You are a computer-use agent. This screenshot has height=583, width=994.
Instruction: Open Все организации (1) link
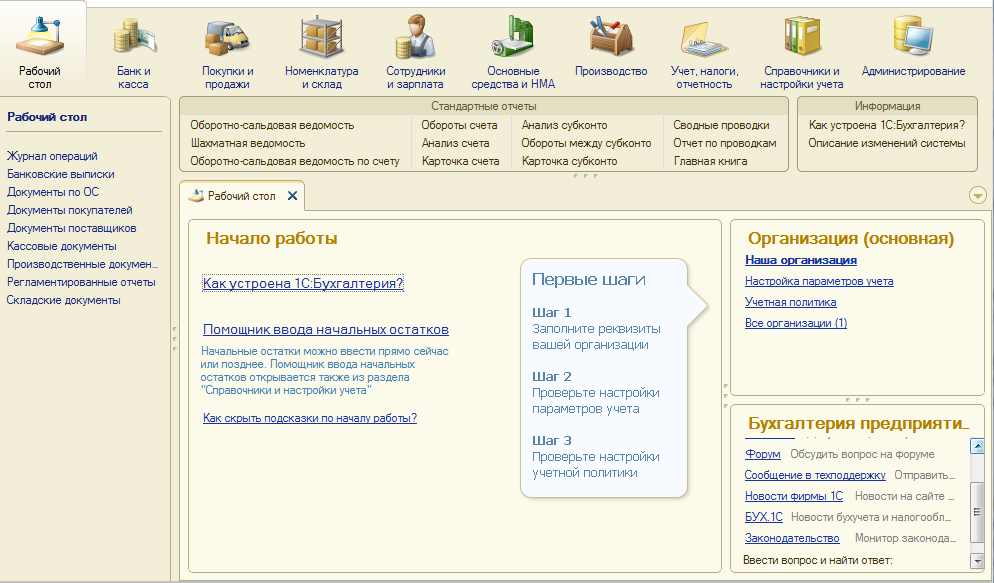tap(796, 323)
